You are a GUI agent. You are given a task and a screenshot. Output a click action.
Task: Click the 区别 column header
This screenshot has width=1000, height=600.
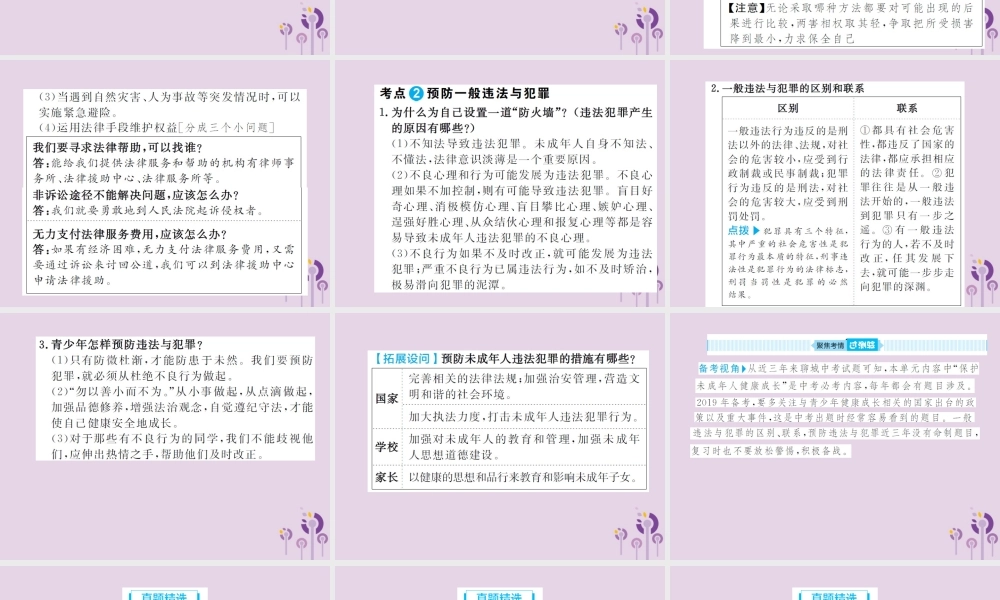click(x=788, y=108)
